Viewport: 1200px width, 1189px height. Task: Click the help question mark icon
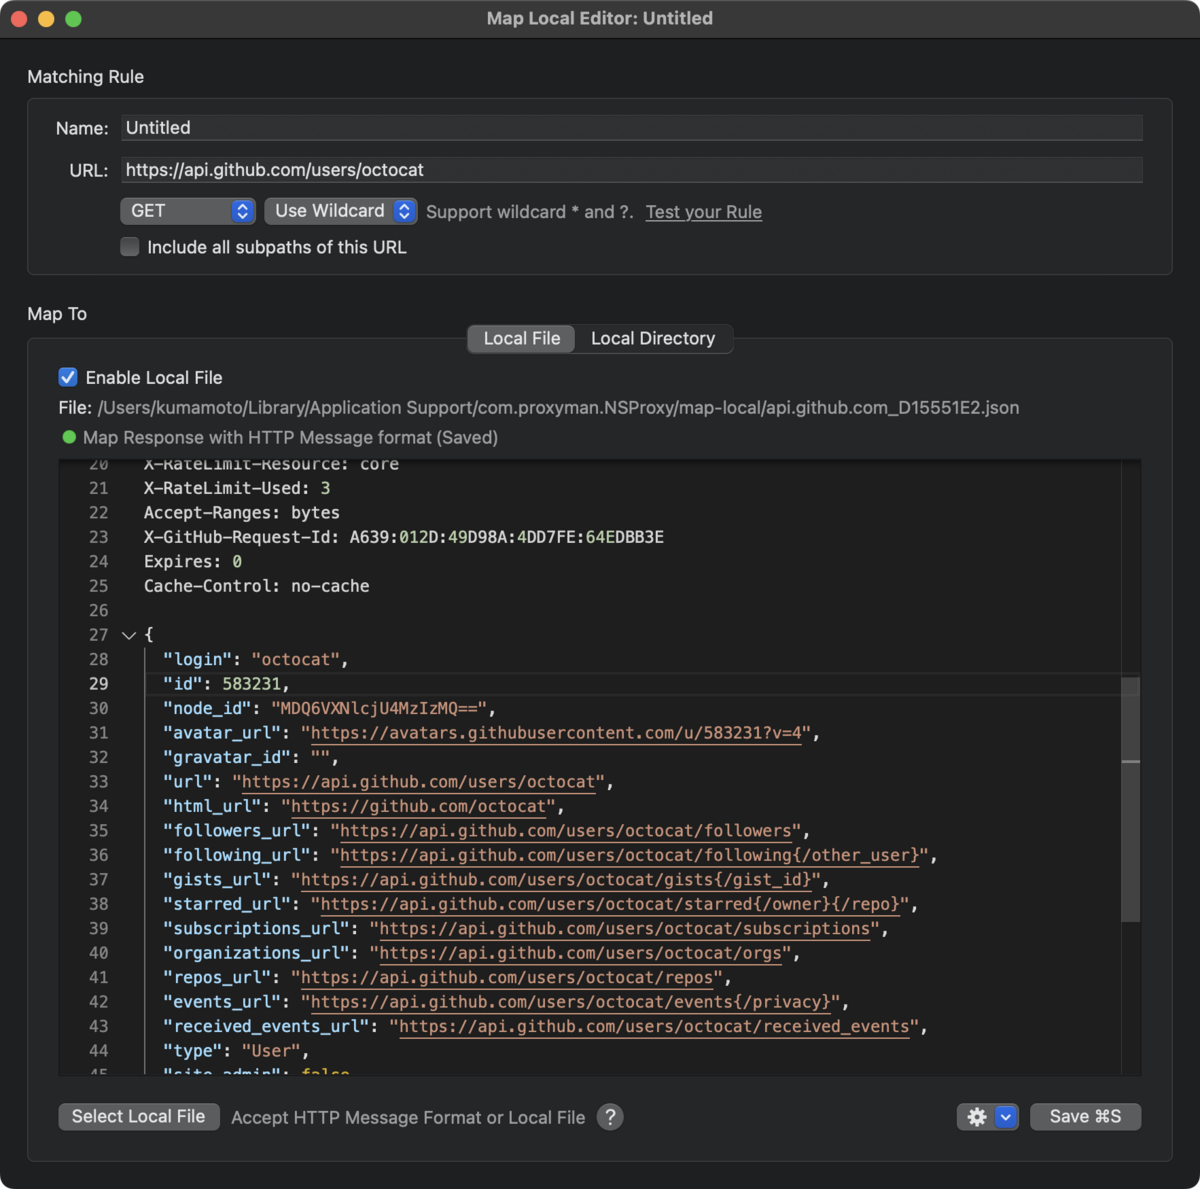(610, 1117)
